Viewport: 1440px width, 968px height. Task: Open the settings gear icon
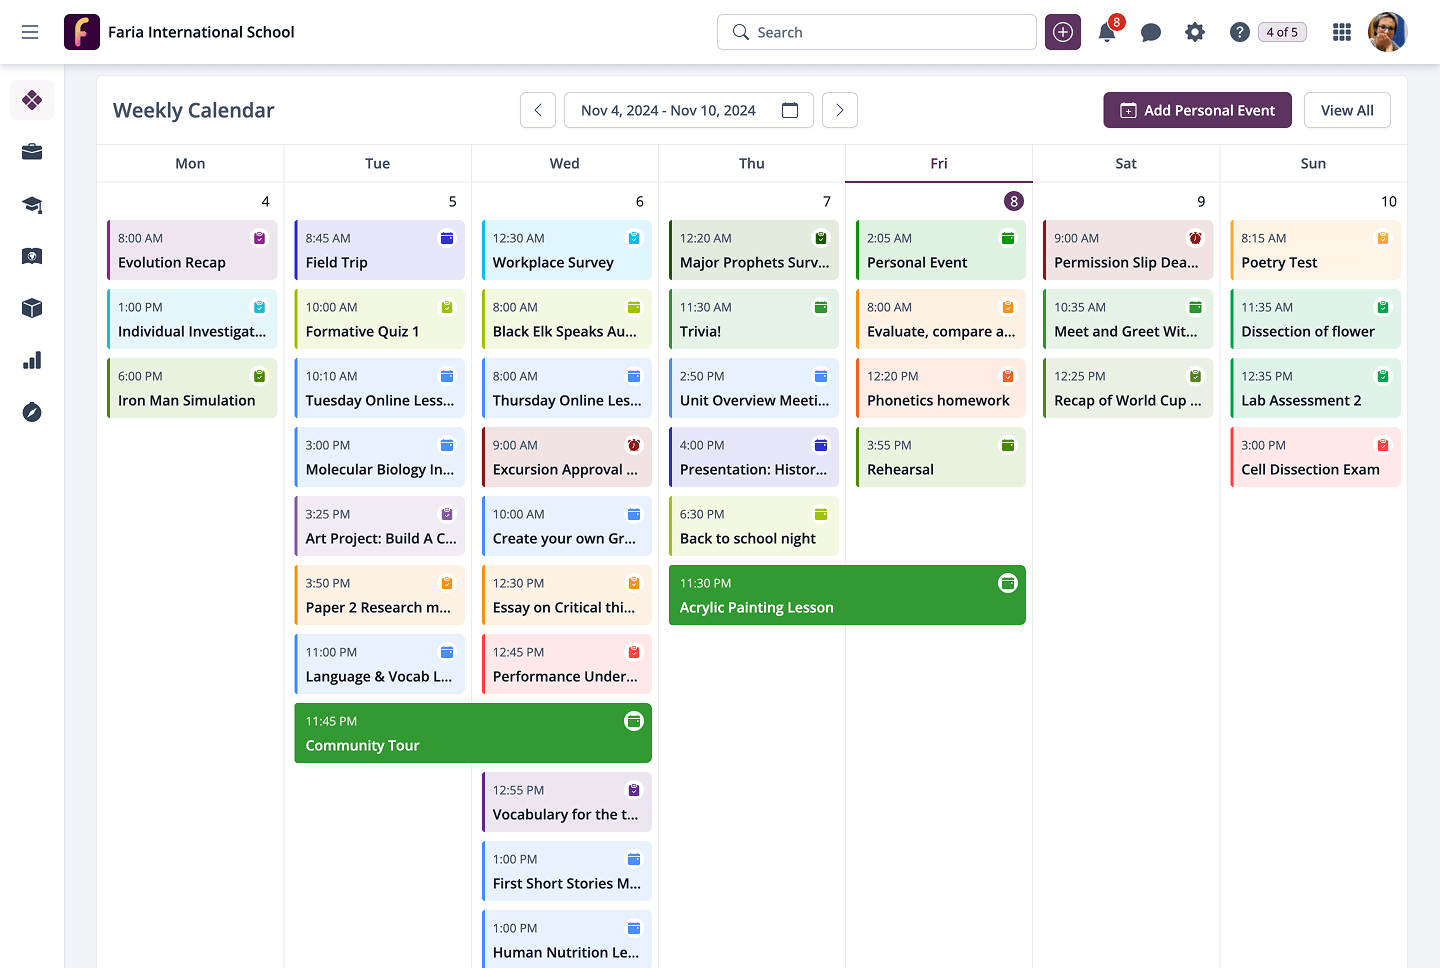tap(1195, 33)
